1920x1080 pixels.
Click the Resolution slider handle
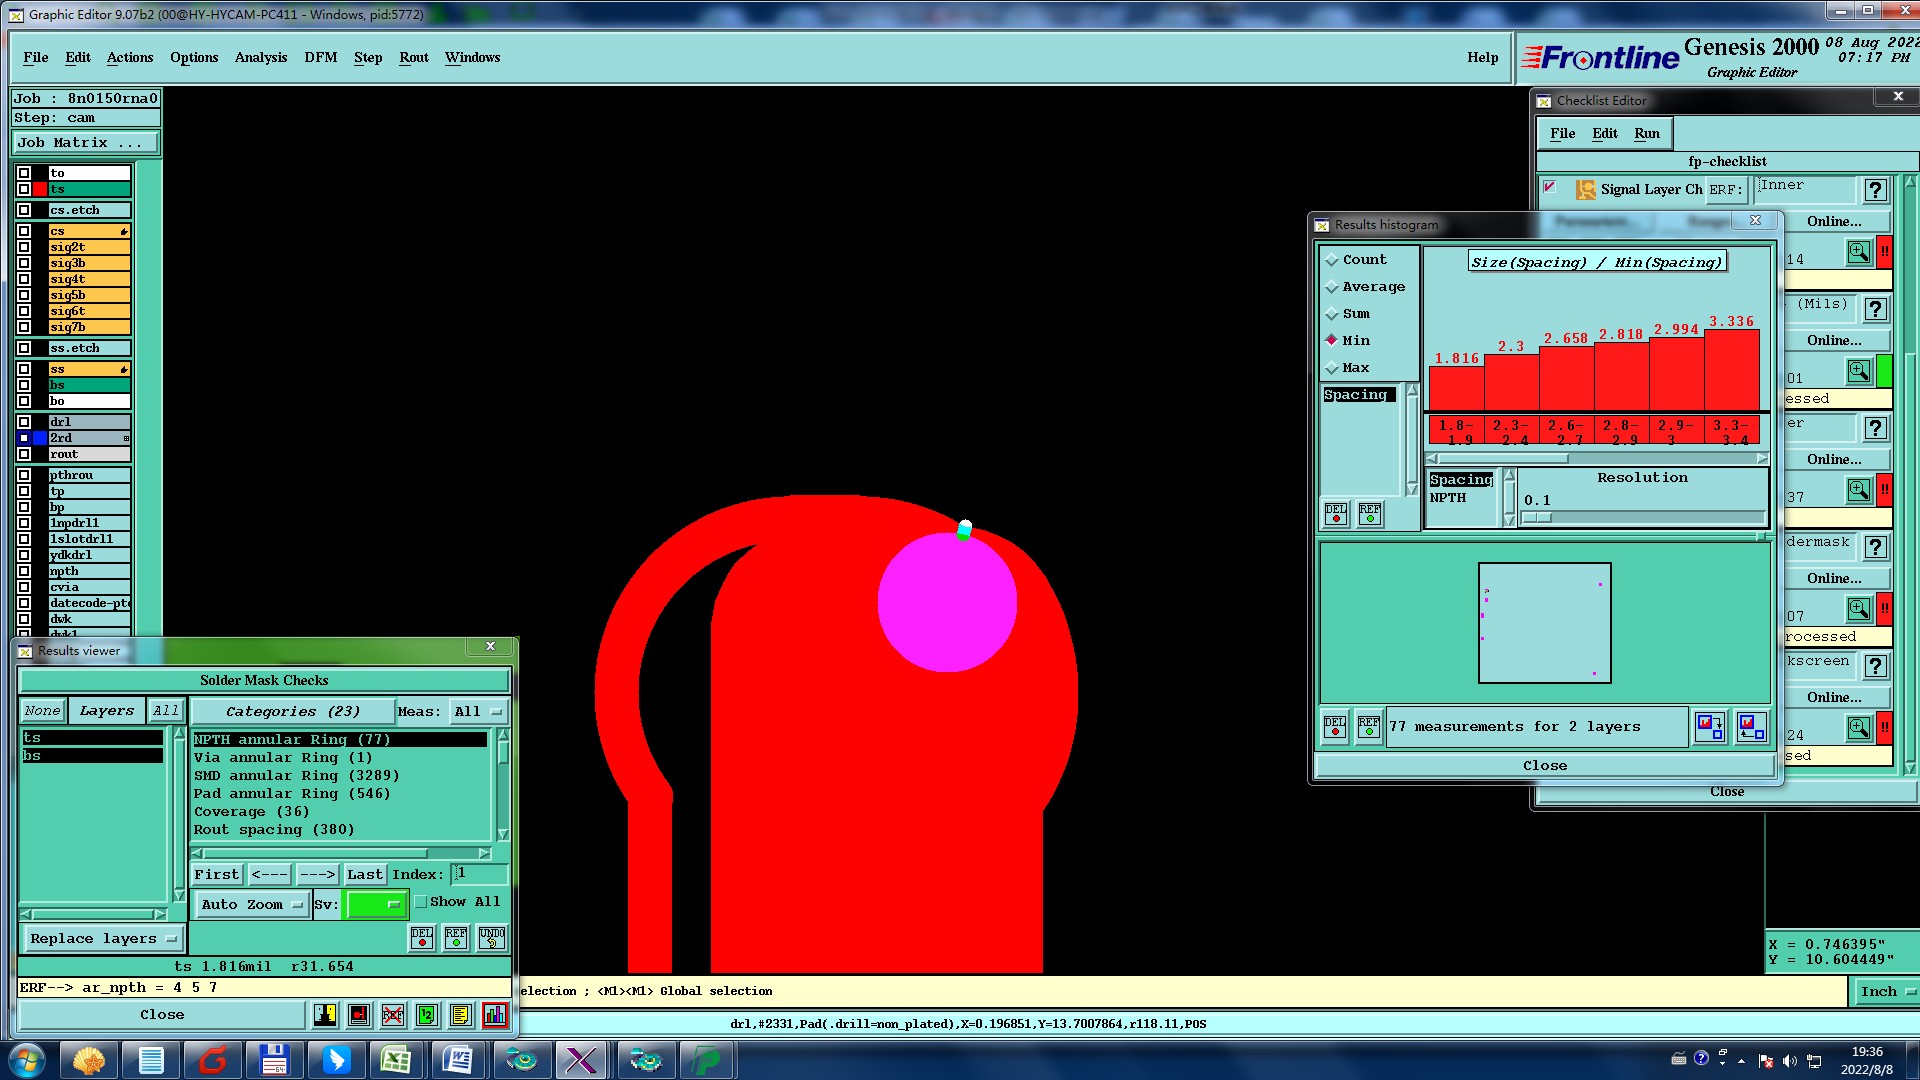click(1537, 518)
